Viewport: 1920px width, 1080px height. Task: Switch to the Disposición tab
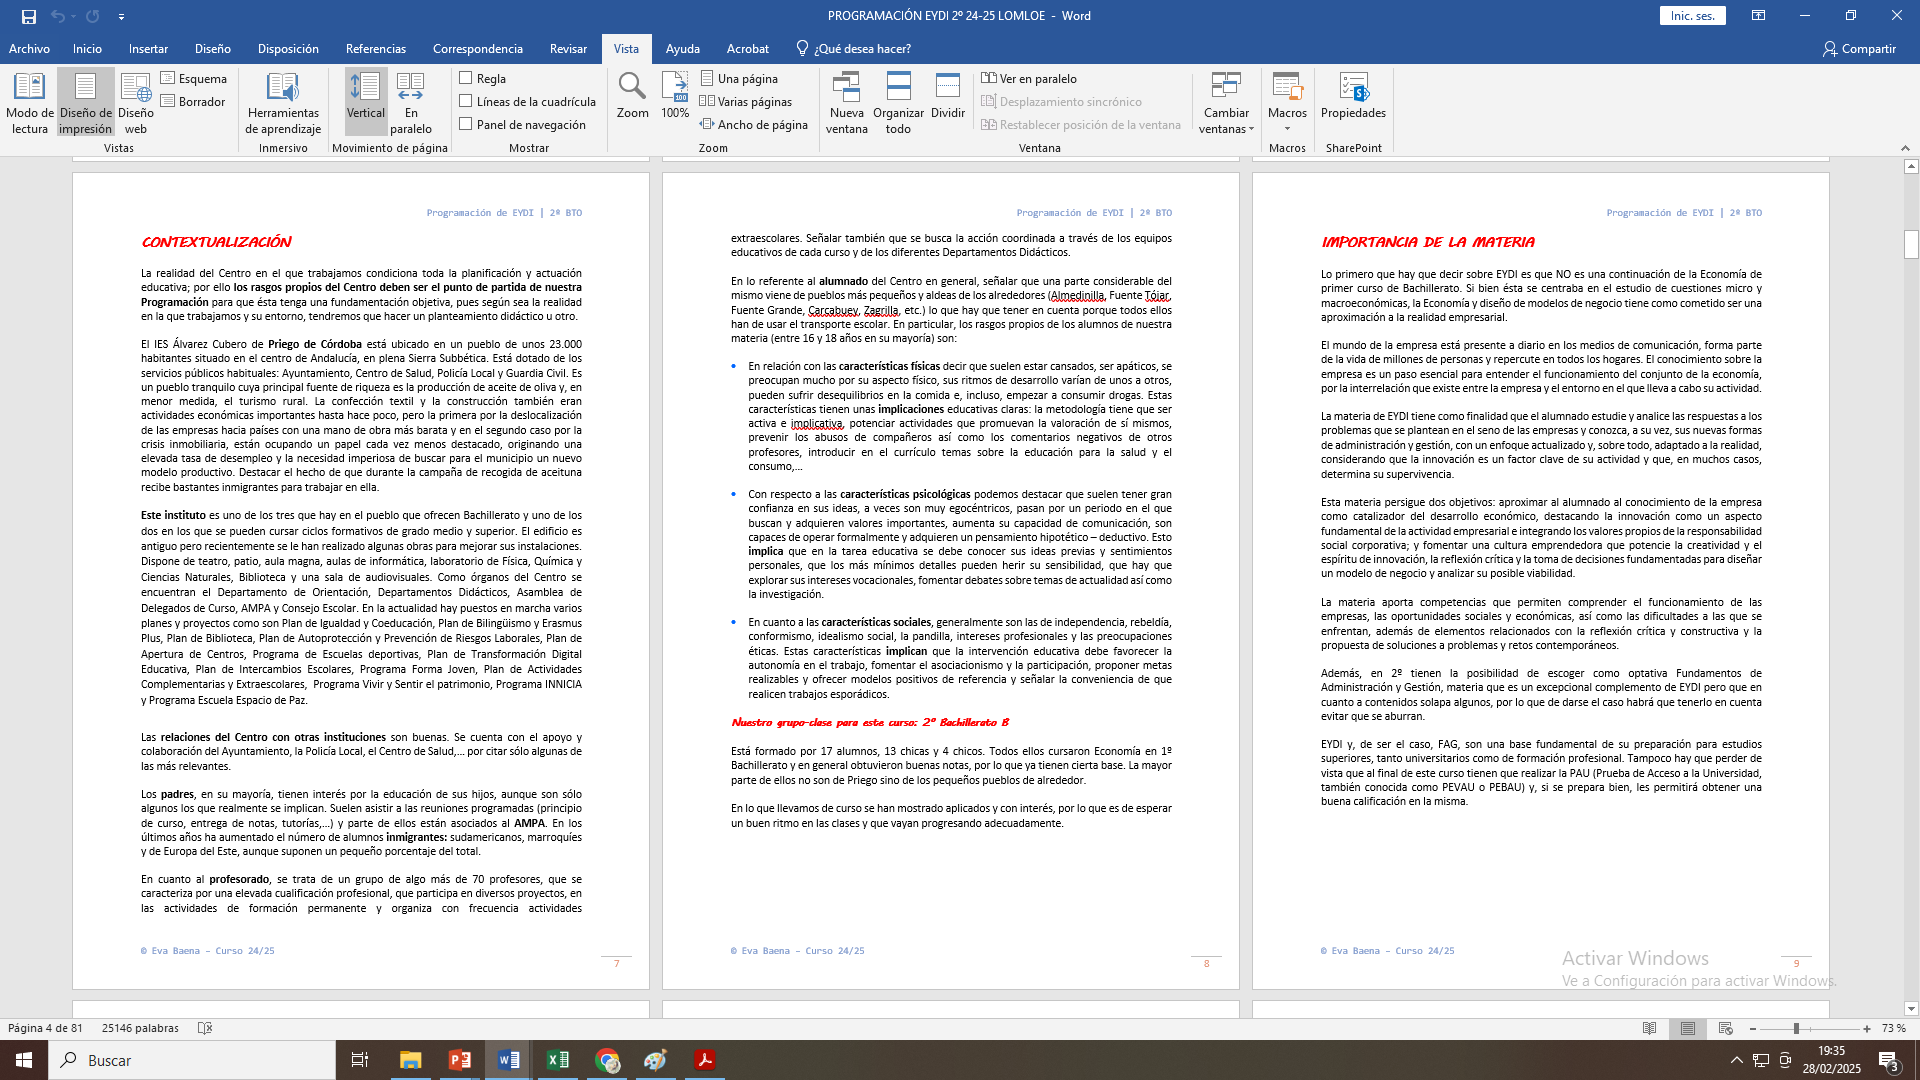click(288, 48)
